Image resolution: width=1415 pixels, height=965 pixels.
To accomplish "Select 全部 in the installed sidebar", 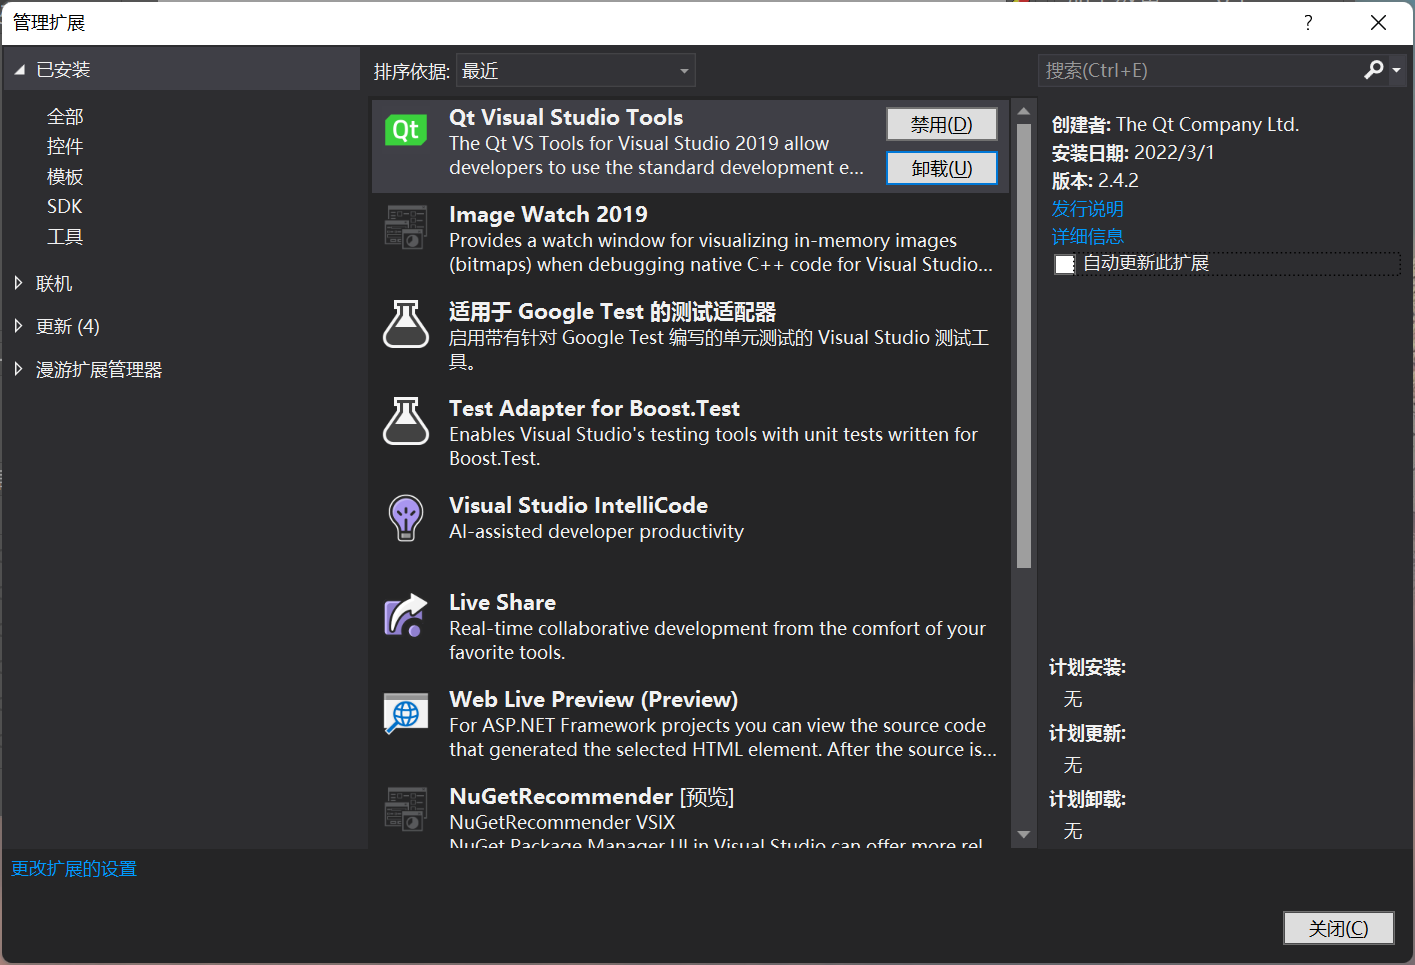I will click(64, 116).
